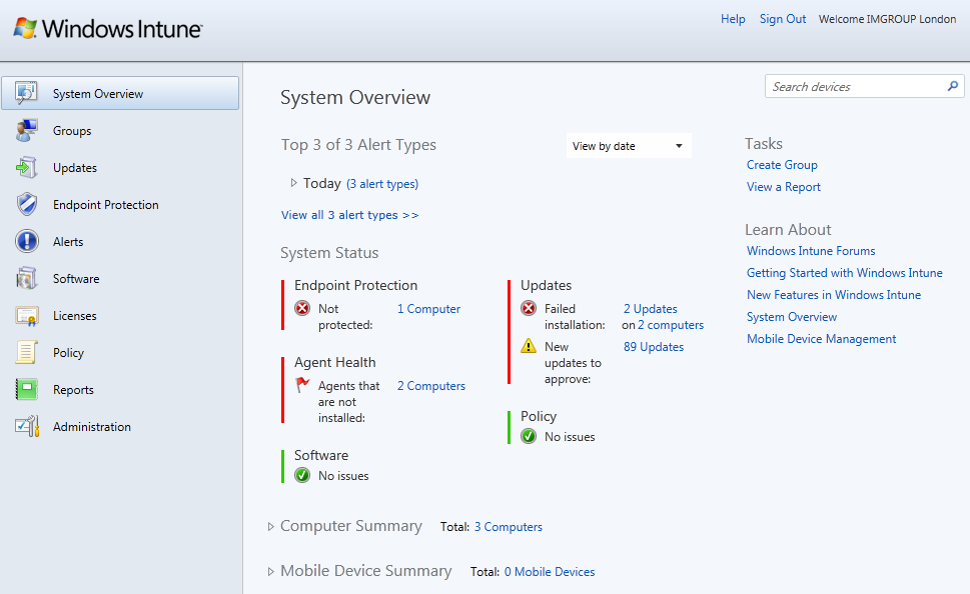Image resolution: width=970 pixels, height=594 pixels.
Task: Select the Policy icon in the sidebar
Action: click(x=27, y=352)
